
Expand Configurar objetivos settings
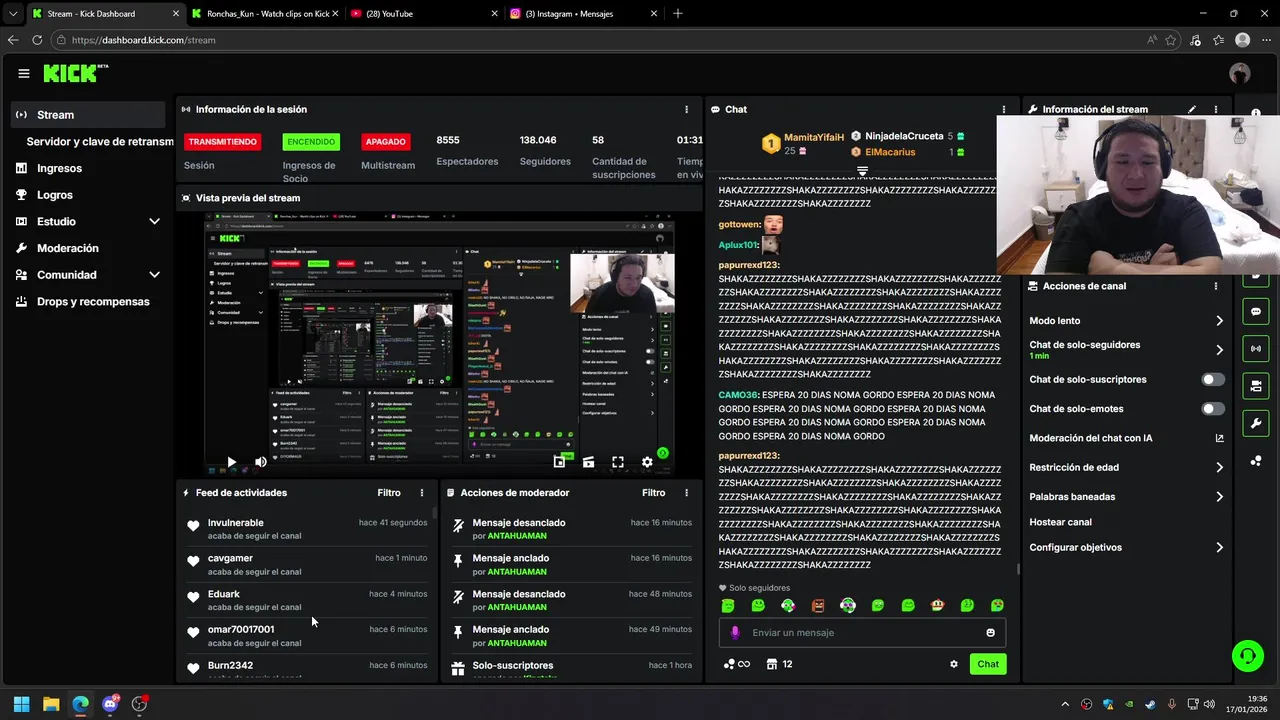[1219, 548]
